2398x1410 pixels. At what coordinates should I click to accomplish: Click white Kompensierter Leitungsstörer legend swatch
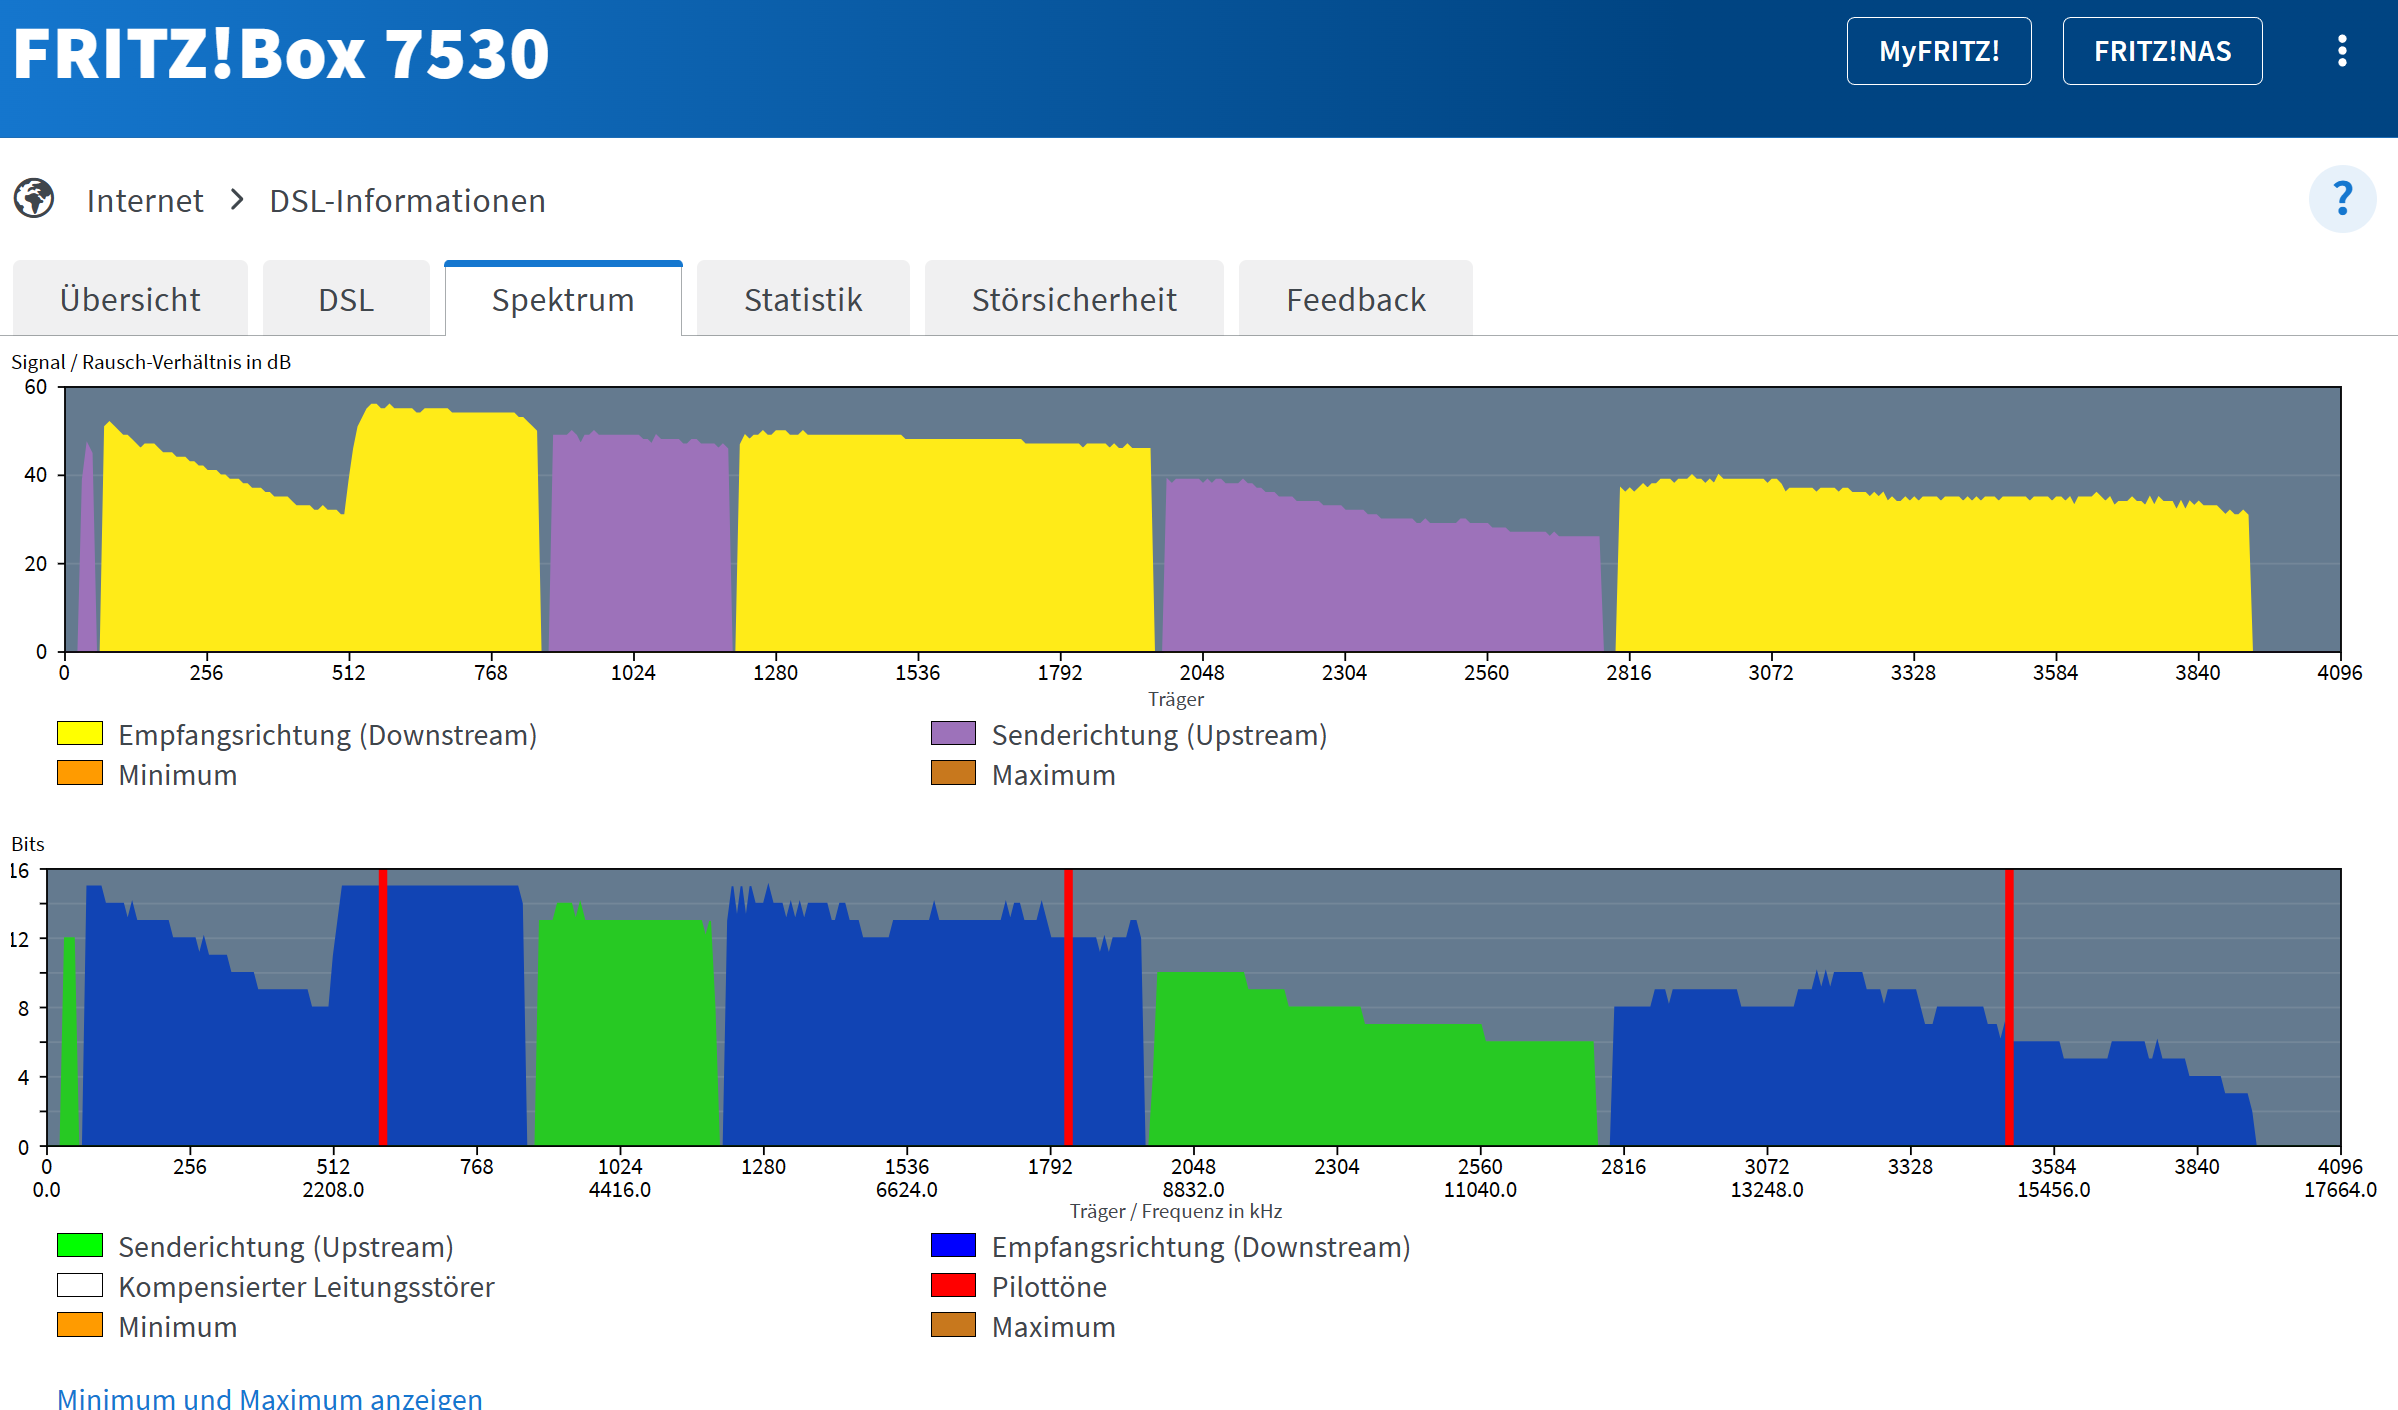point(80,1285)
